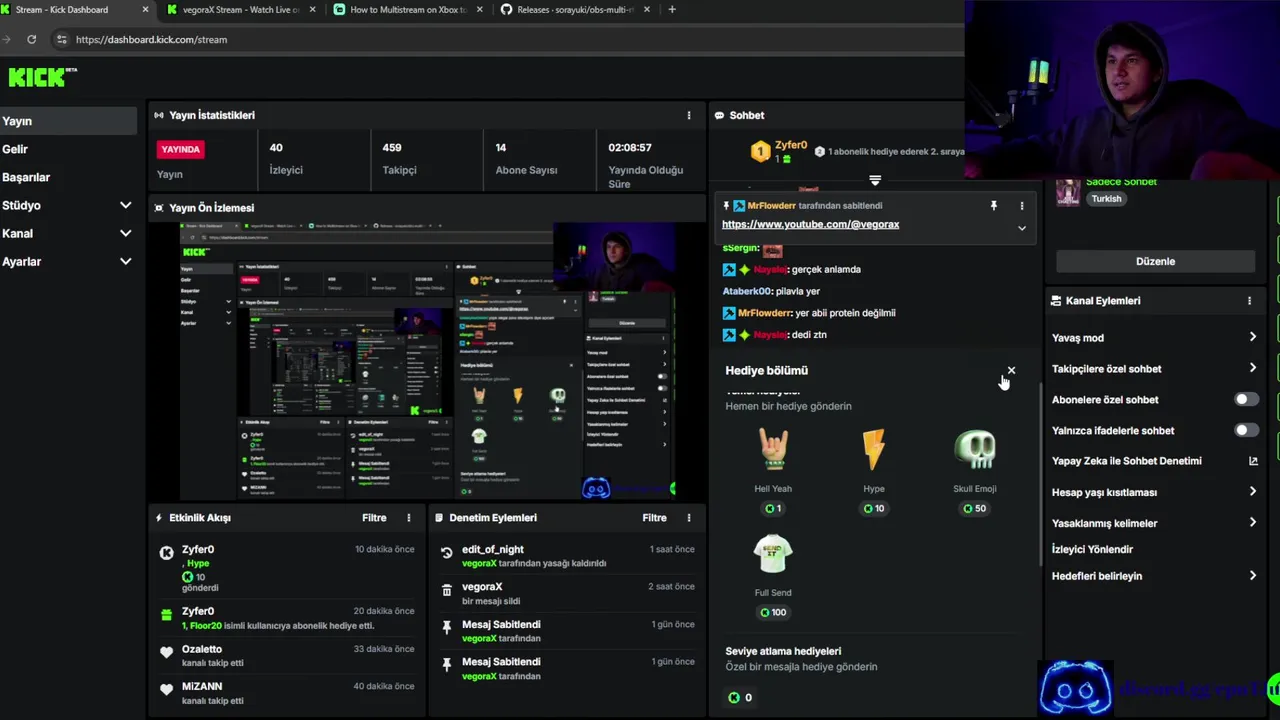Screen dimensions: 1280x720
Task: Click Ataberk00 username in chat
Action: coord(747,291)
